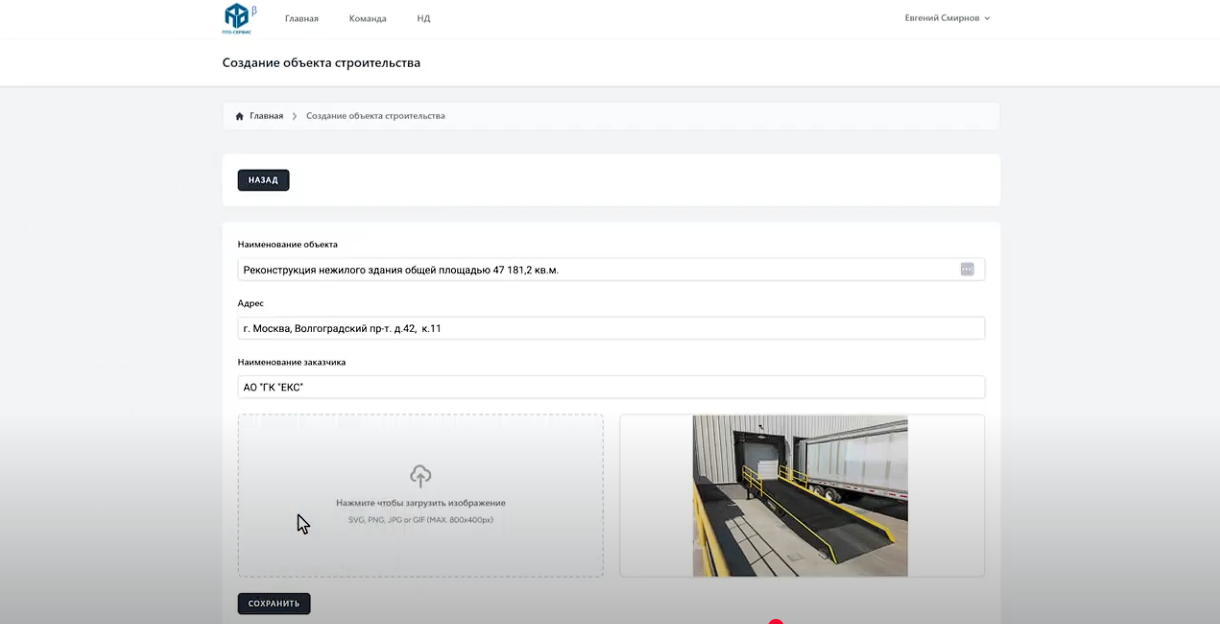This screenshot has width=1220, height=624.
Task: Click the red dot at bottom edge
Action: pyautogui.click(x=776, y=621)
